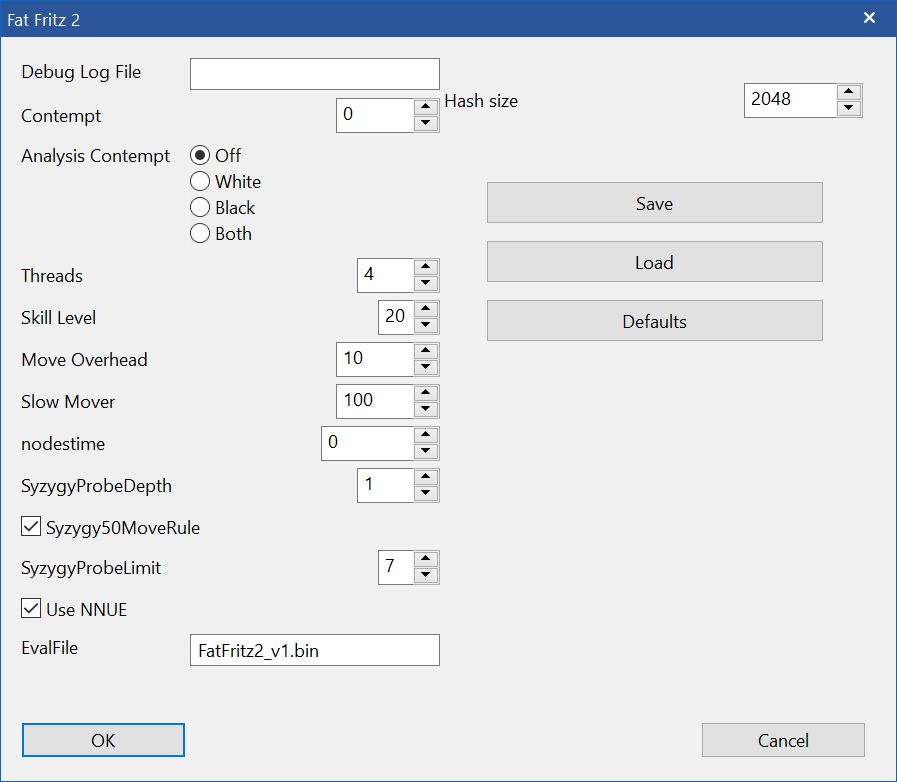This screenshot has height=782, width=897.
Task: Decrease Hash size using the down arrow
Action: pos(849,108)
